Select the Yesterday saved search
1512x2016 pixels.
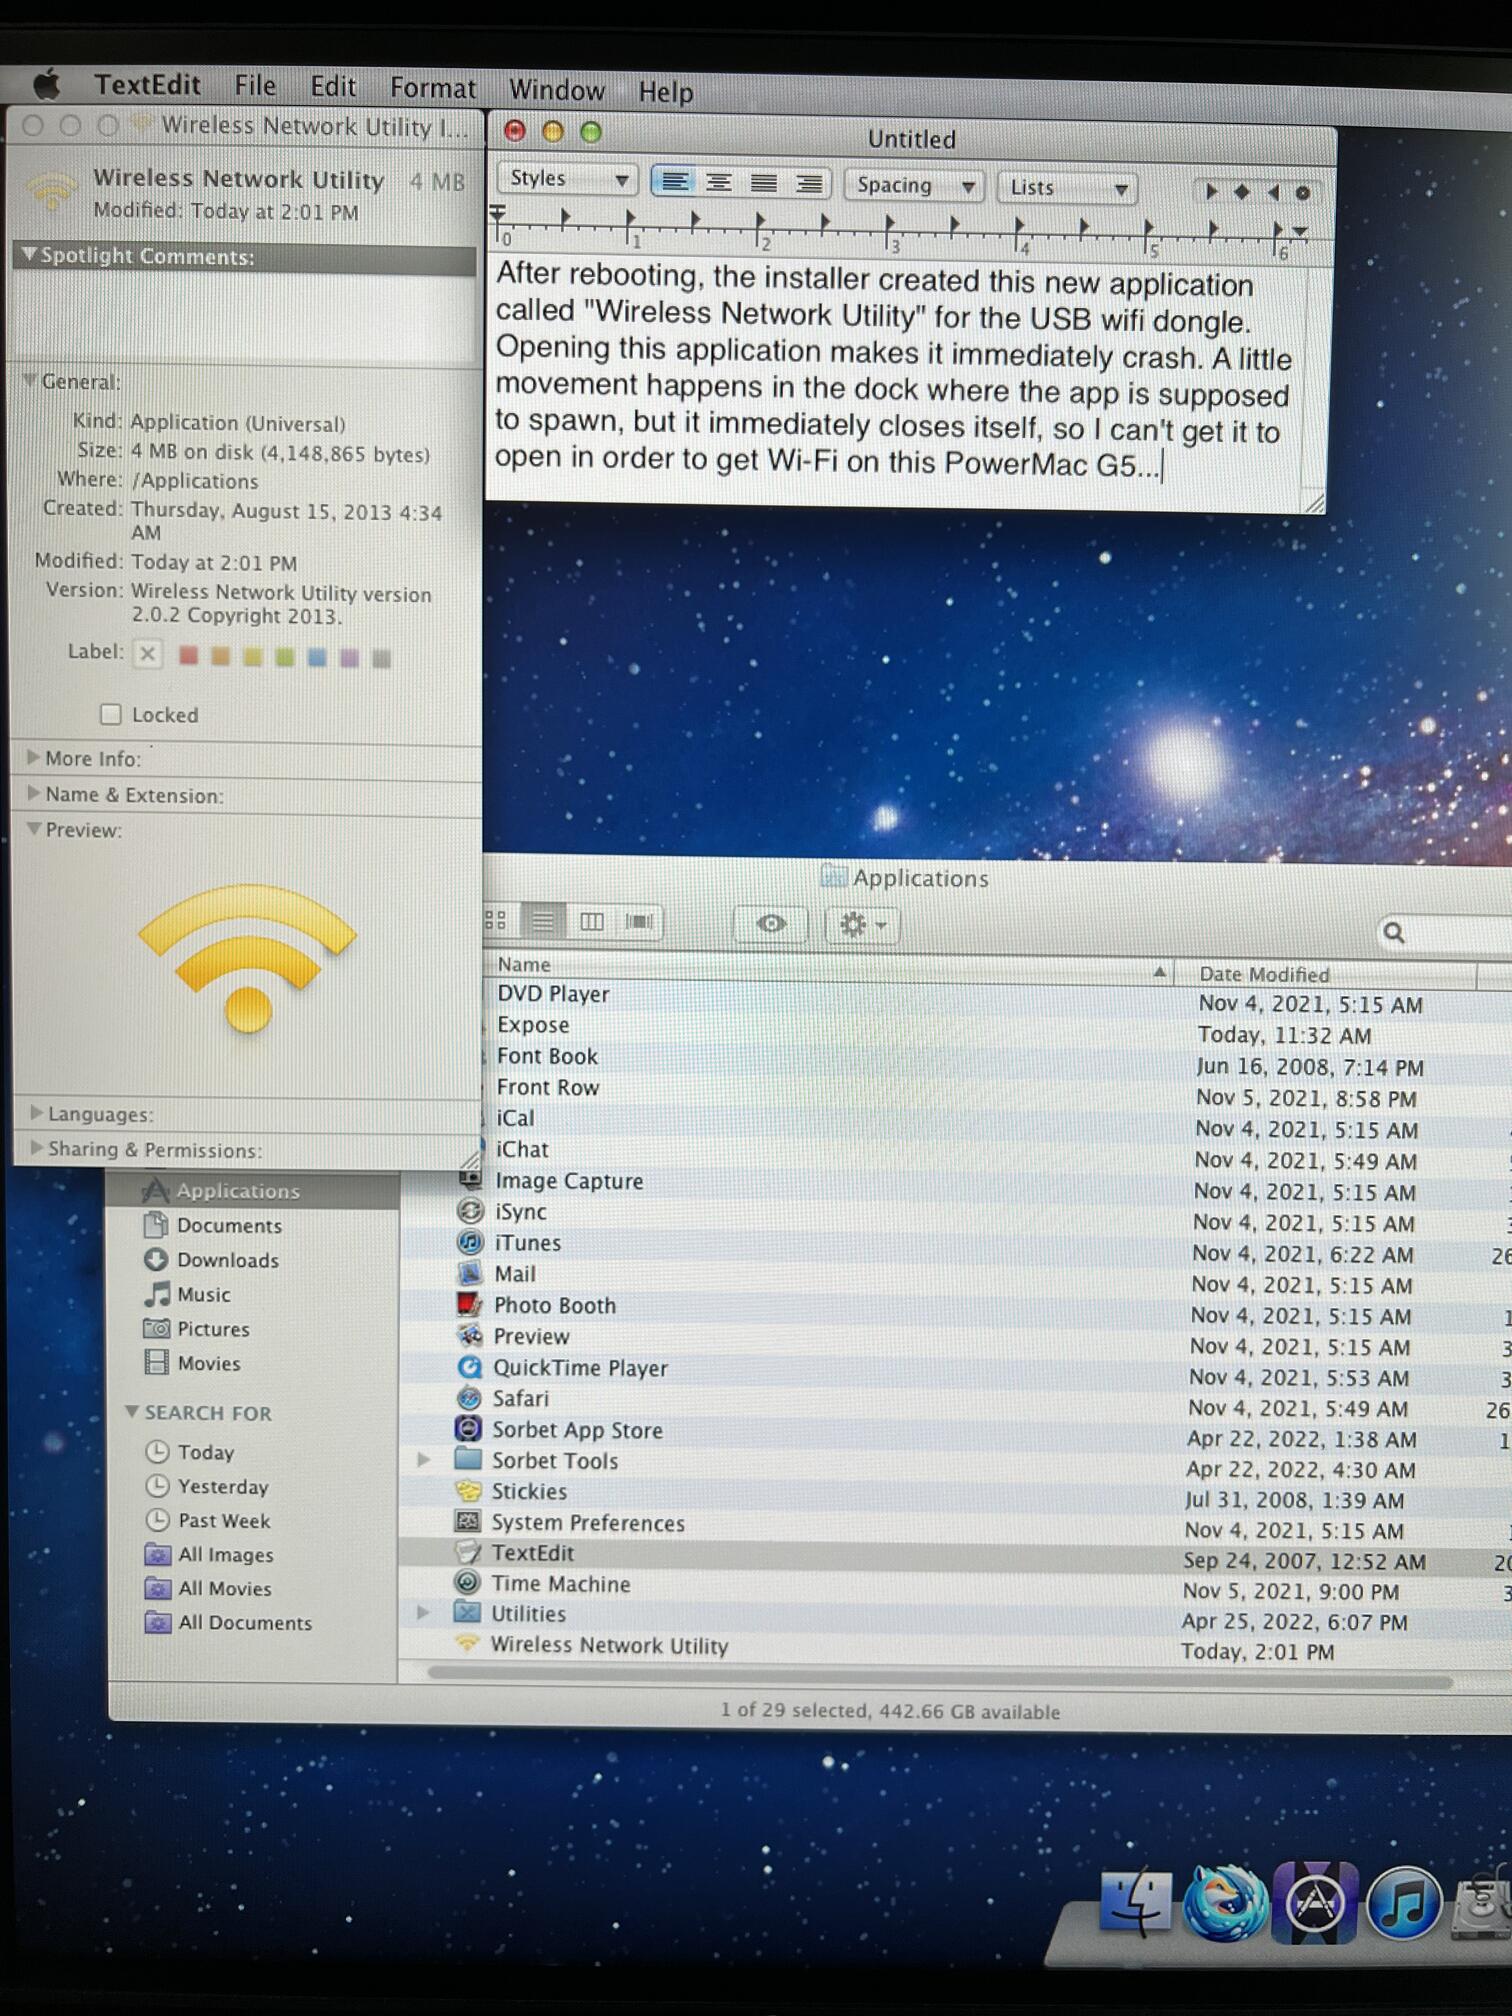point(222,1486)
